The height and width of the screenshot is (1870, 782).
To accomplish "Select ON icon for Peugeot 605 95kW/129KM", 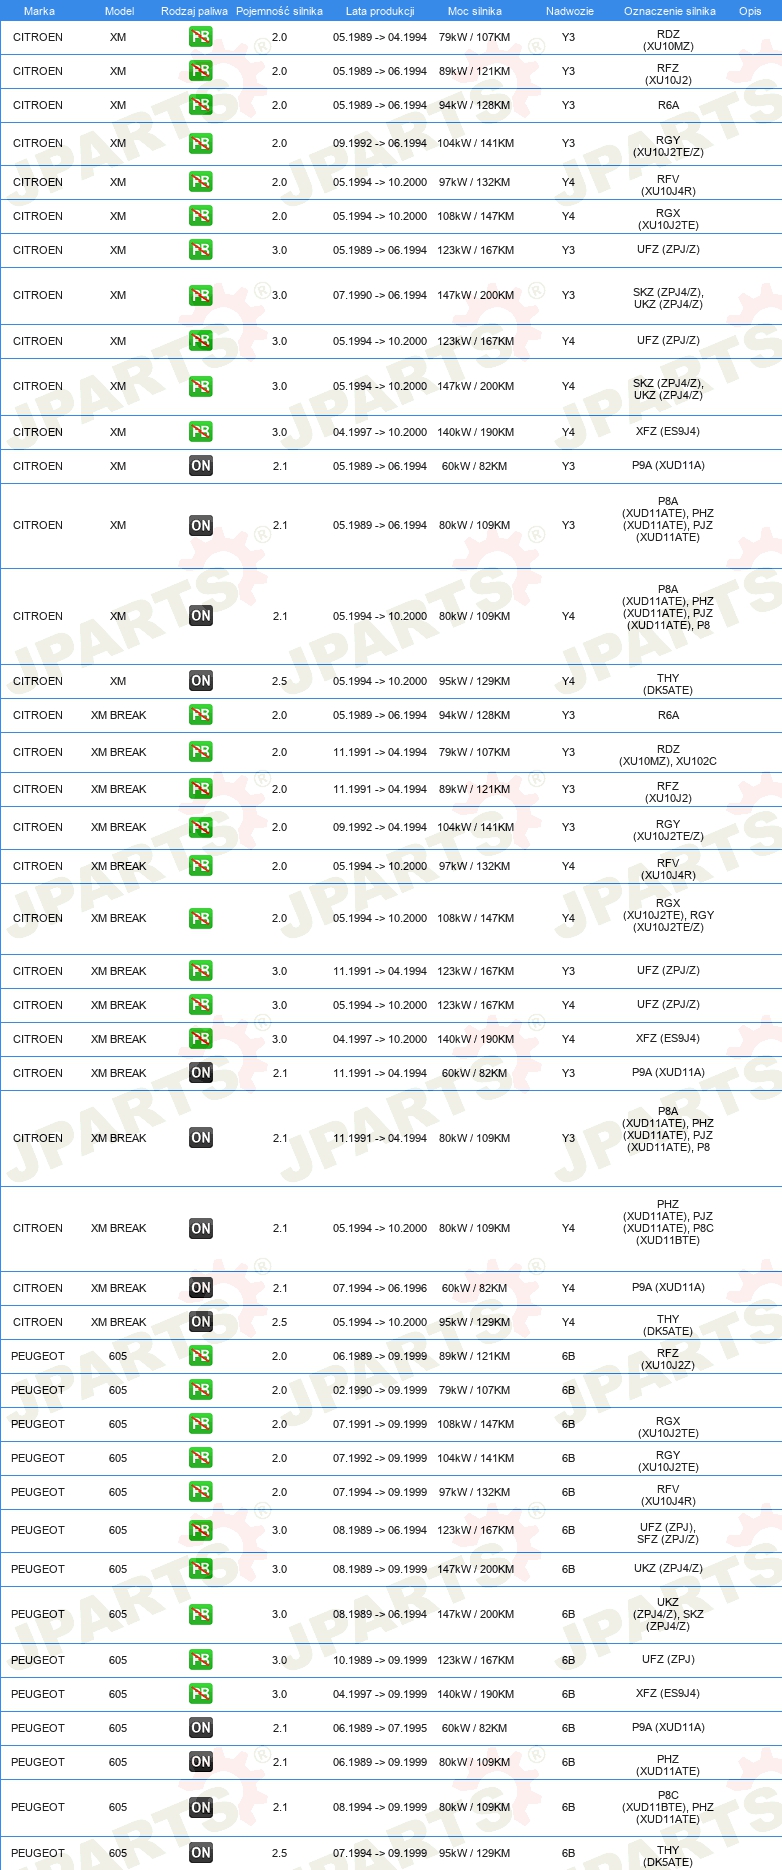I will tap(201, 1853).
